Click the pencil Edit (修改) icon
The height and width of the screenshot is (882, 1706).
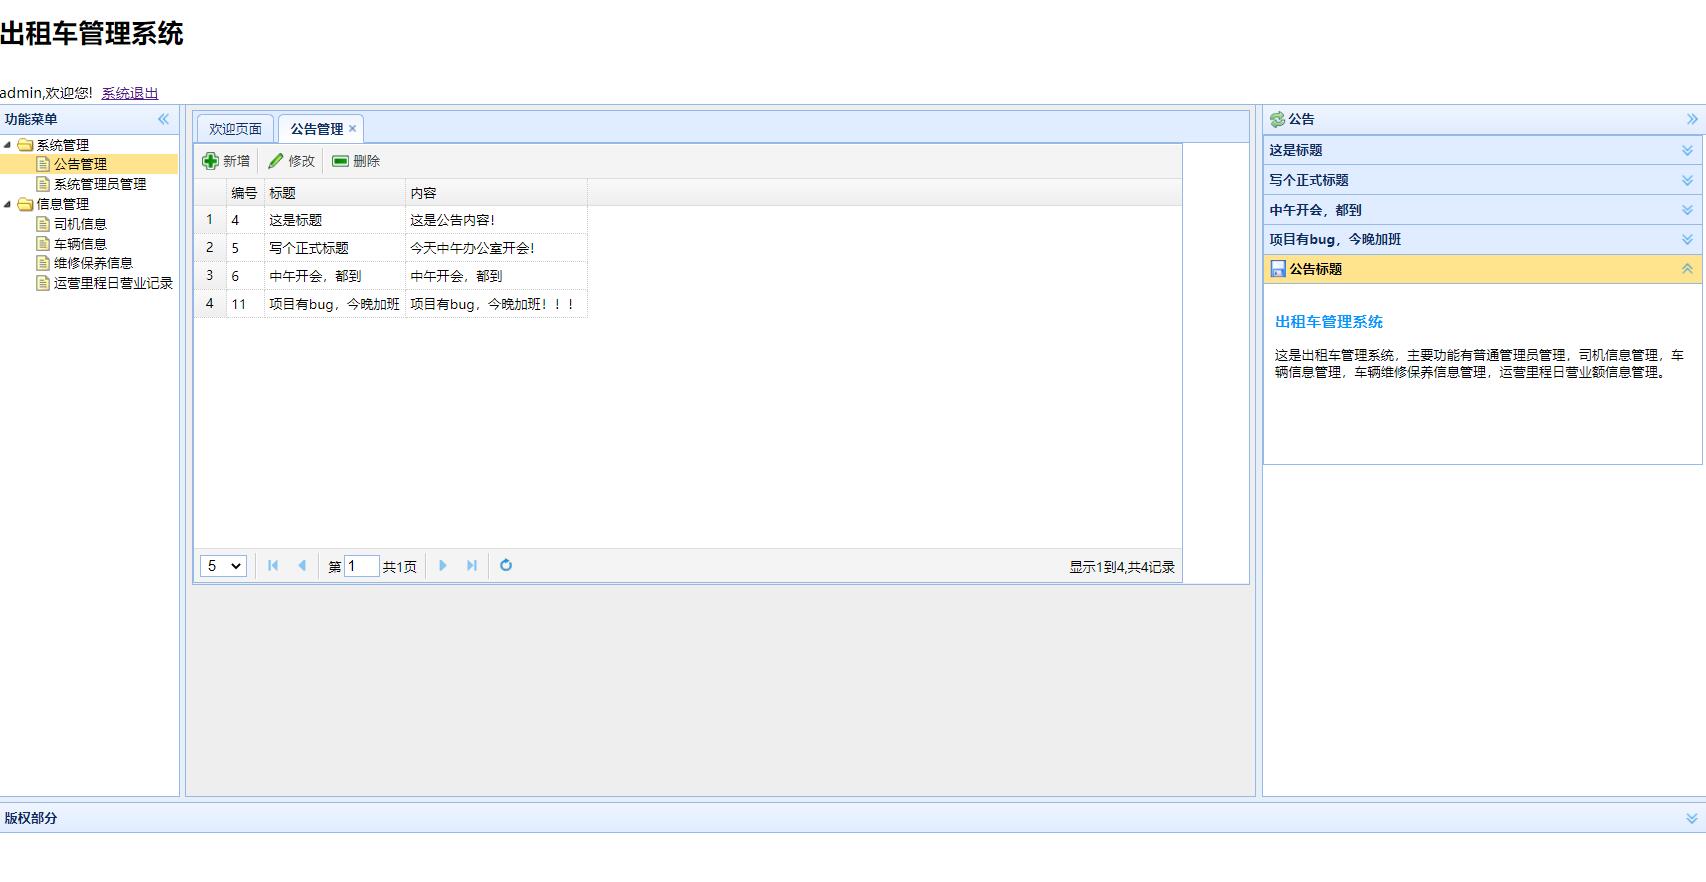[276, 161]
